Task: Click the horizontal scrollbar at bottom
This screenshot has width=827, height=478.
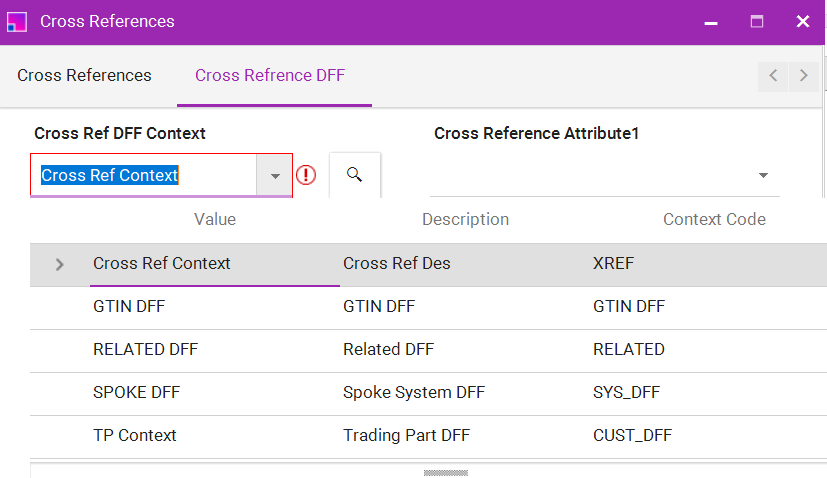Action: click(446, 472)
